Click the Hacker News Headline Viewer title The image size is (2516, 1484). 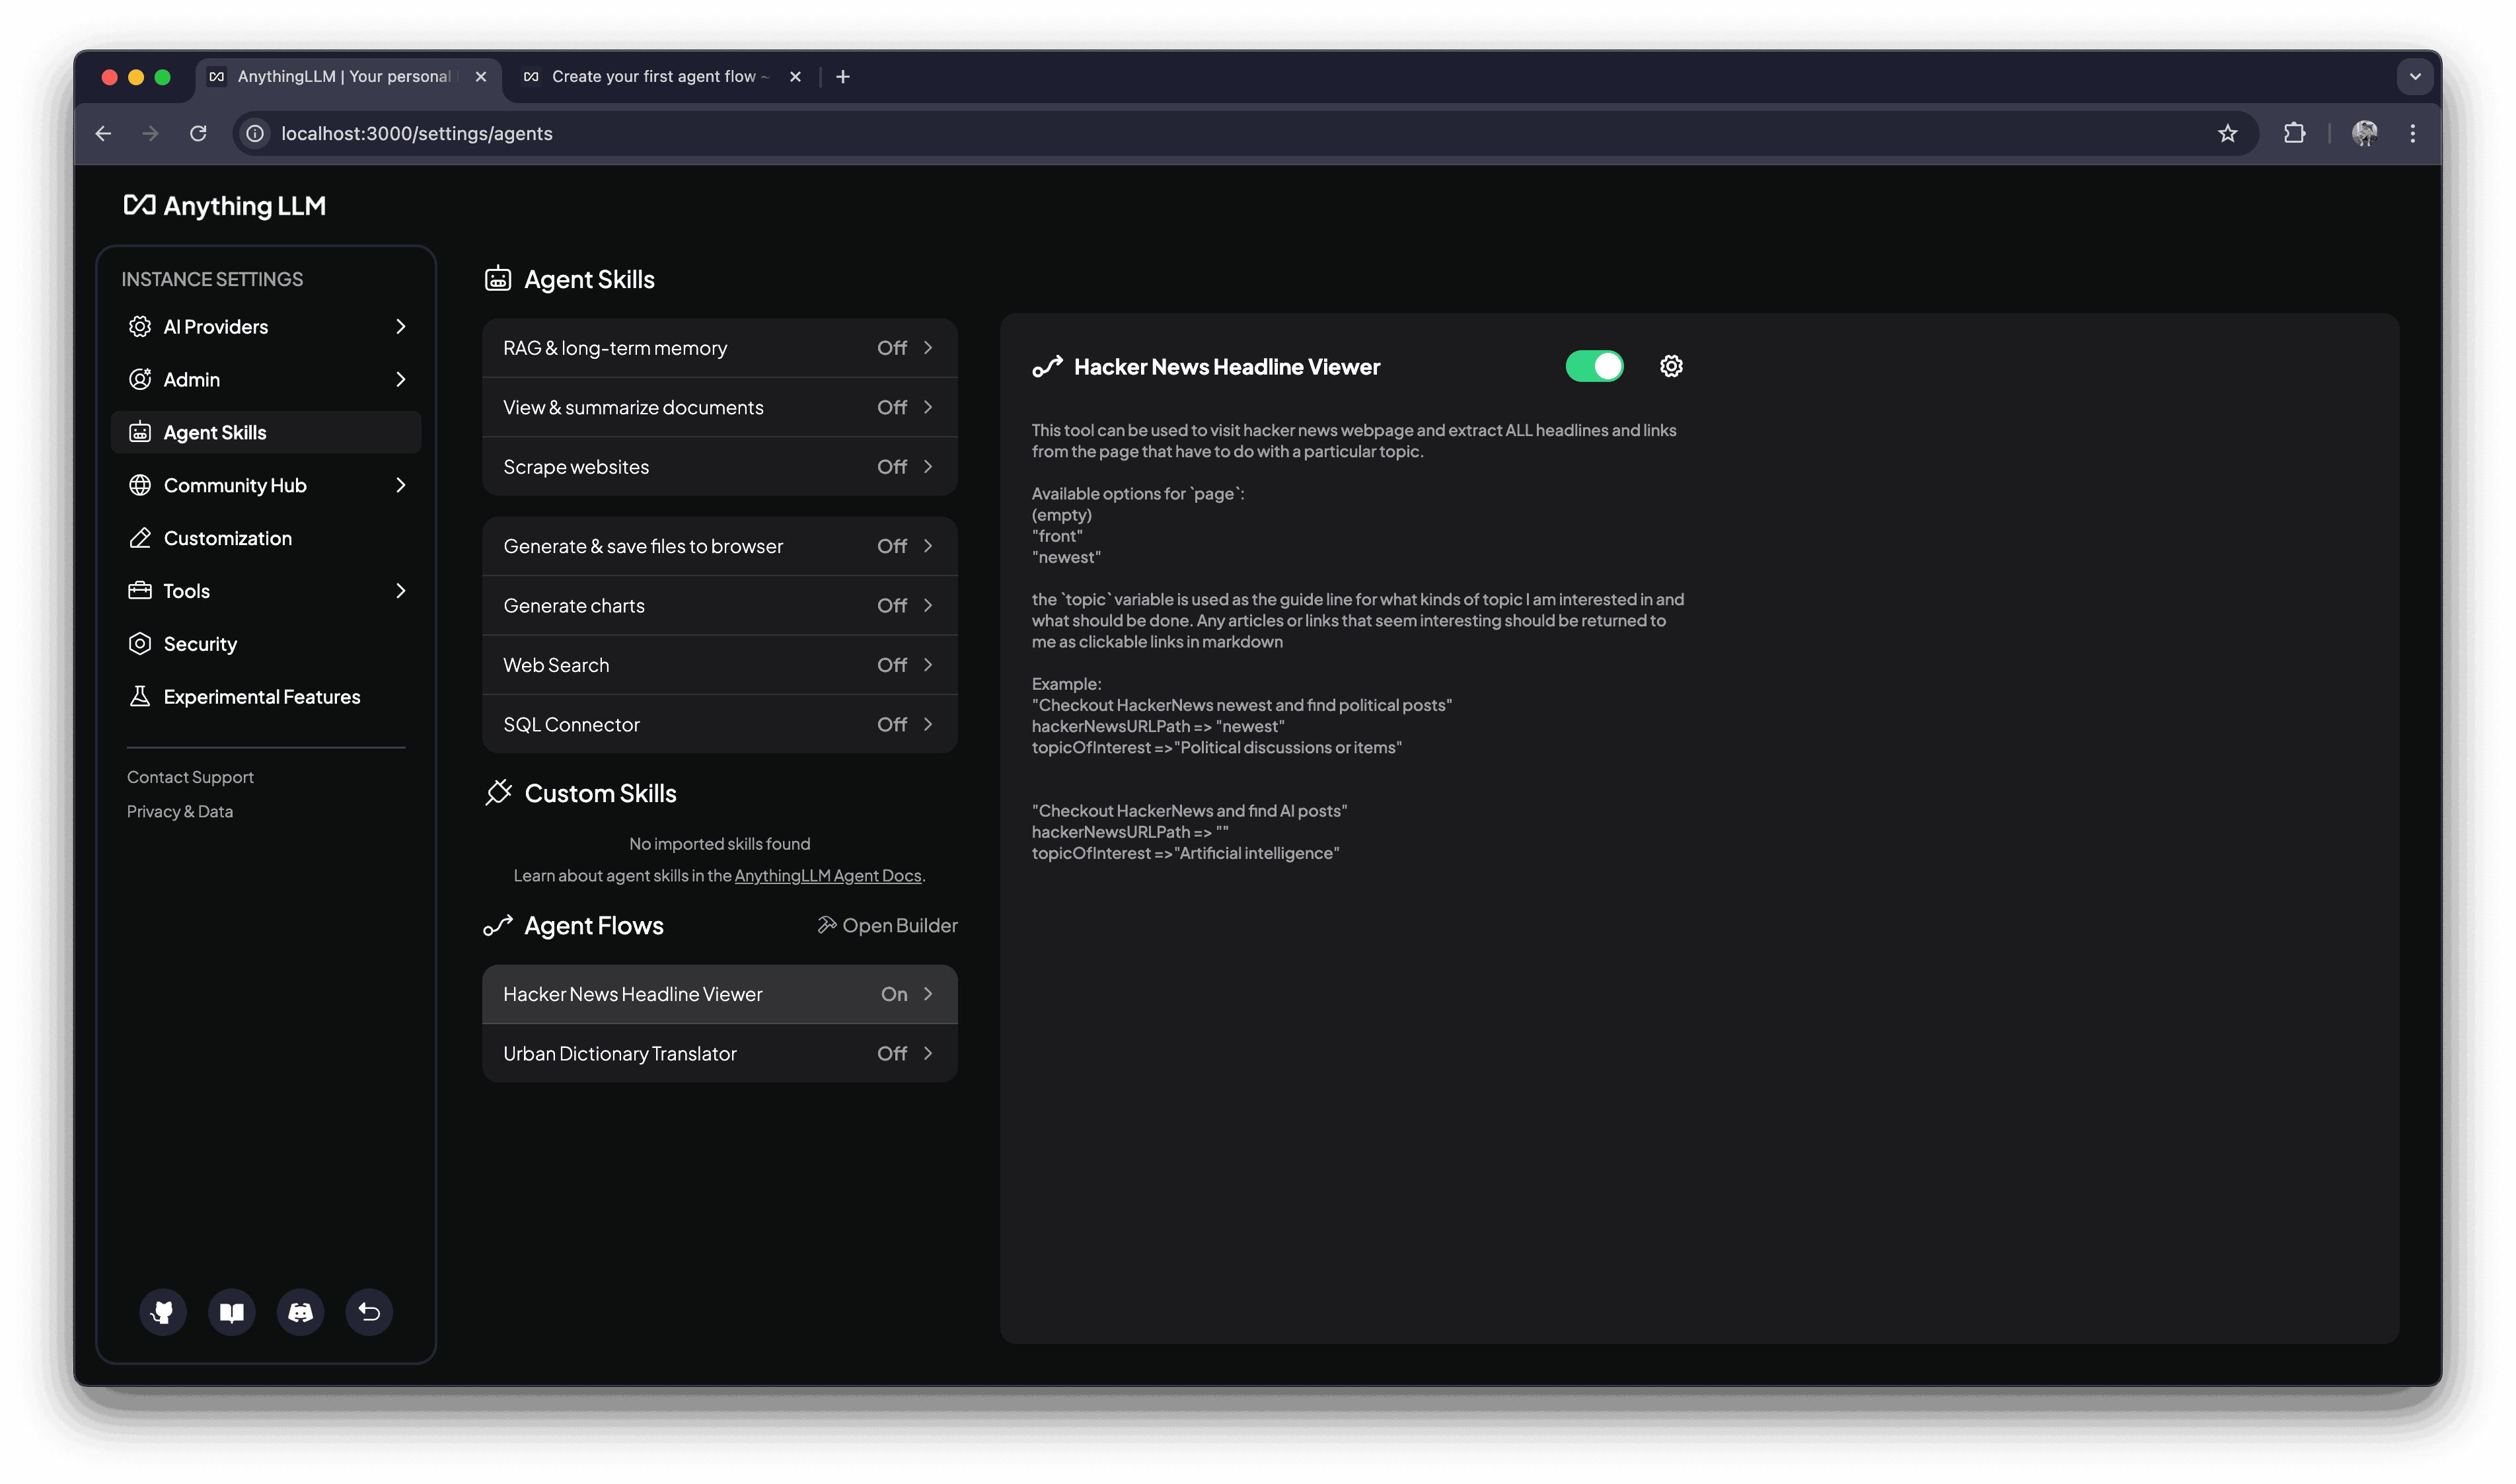coord(1227,367)
